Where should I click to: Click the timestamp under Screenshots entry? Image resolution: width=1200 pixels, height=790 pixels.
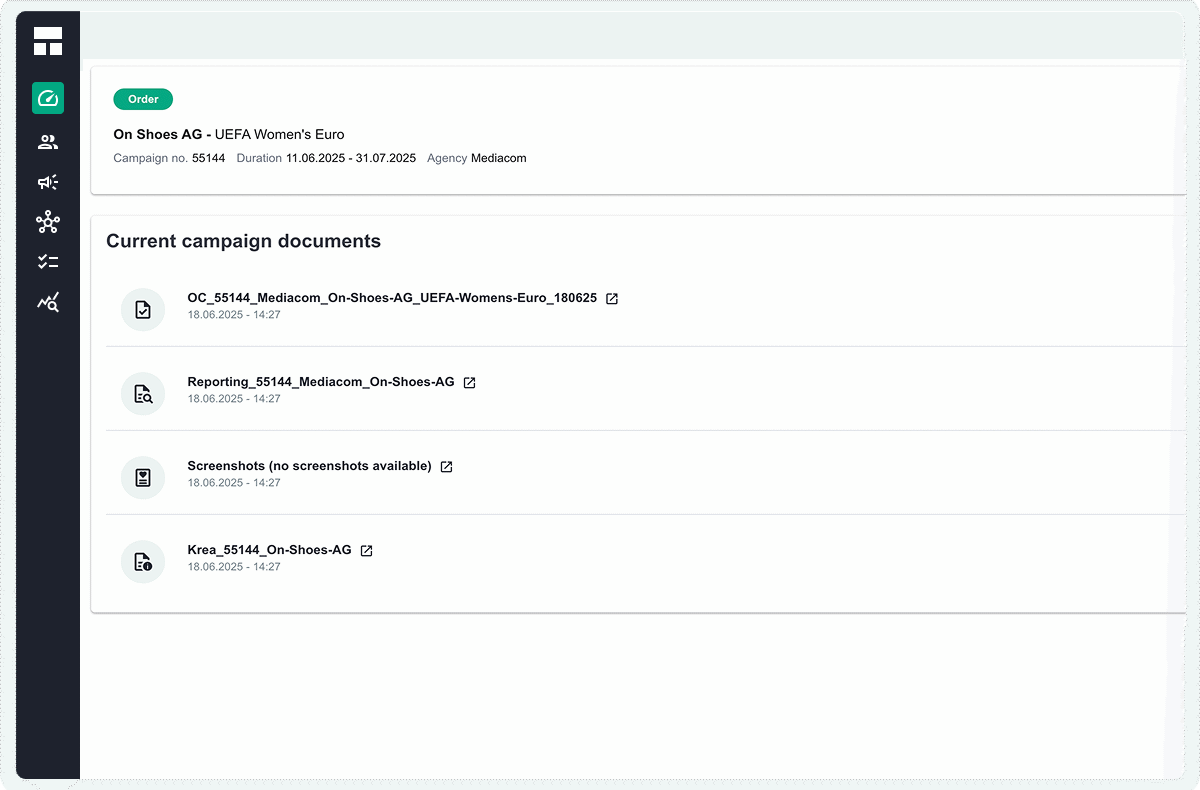click(x=234, y=483)
